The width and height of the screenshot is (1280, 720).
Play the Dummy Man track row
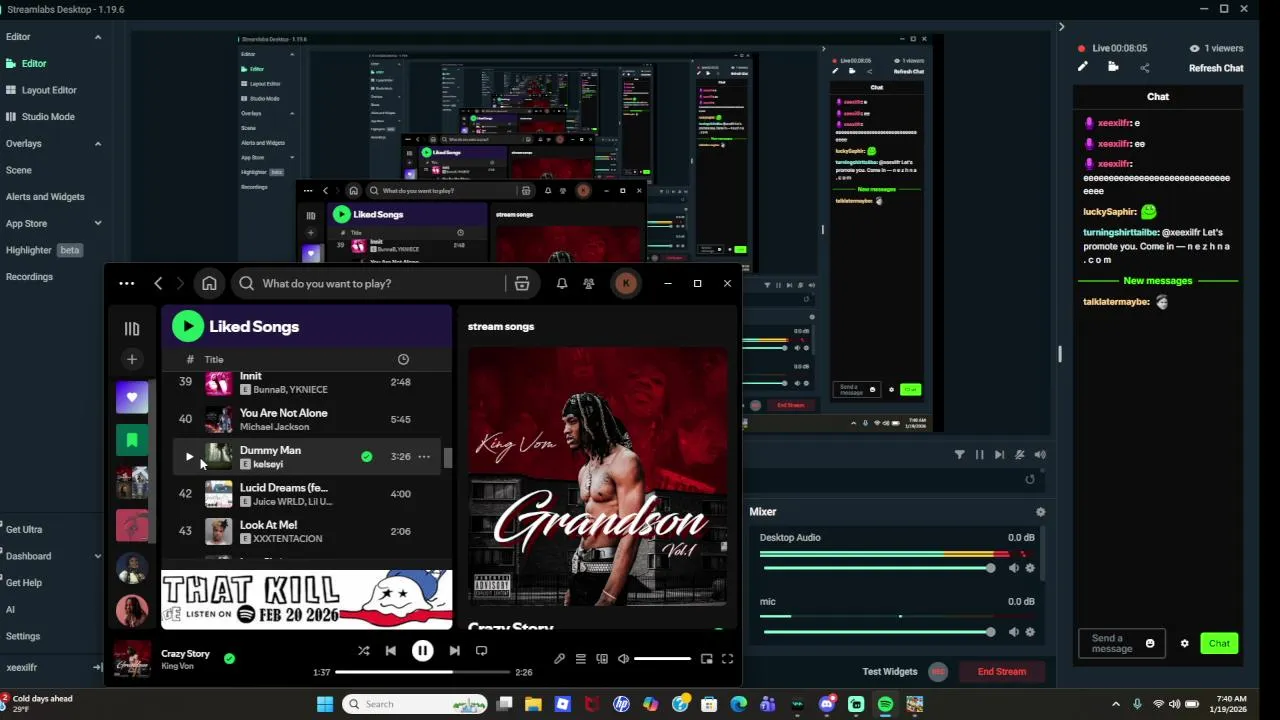coord(189,457)
